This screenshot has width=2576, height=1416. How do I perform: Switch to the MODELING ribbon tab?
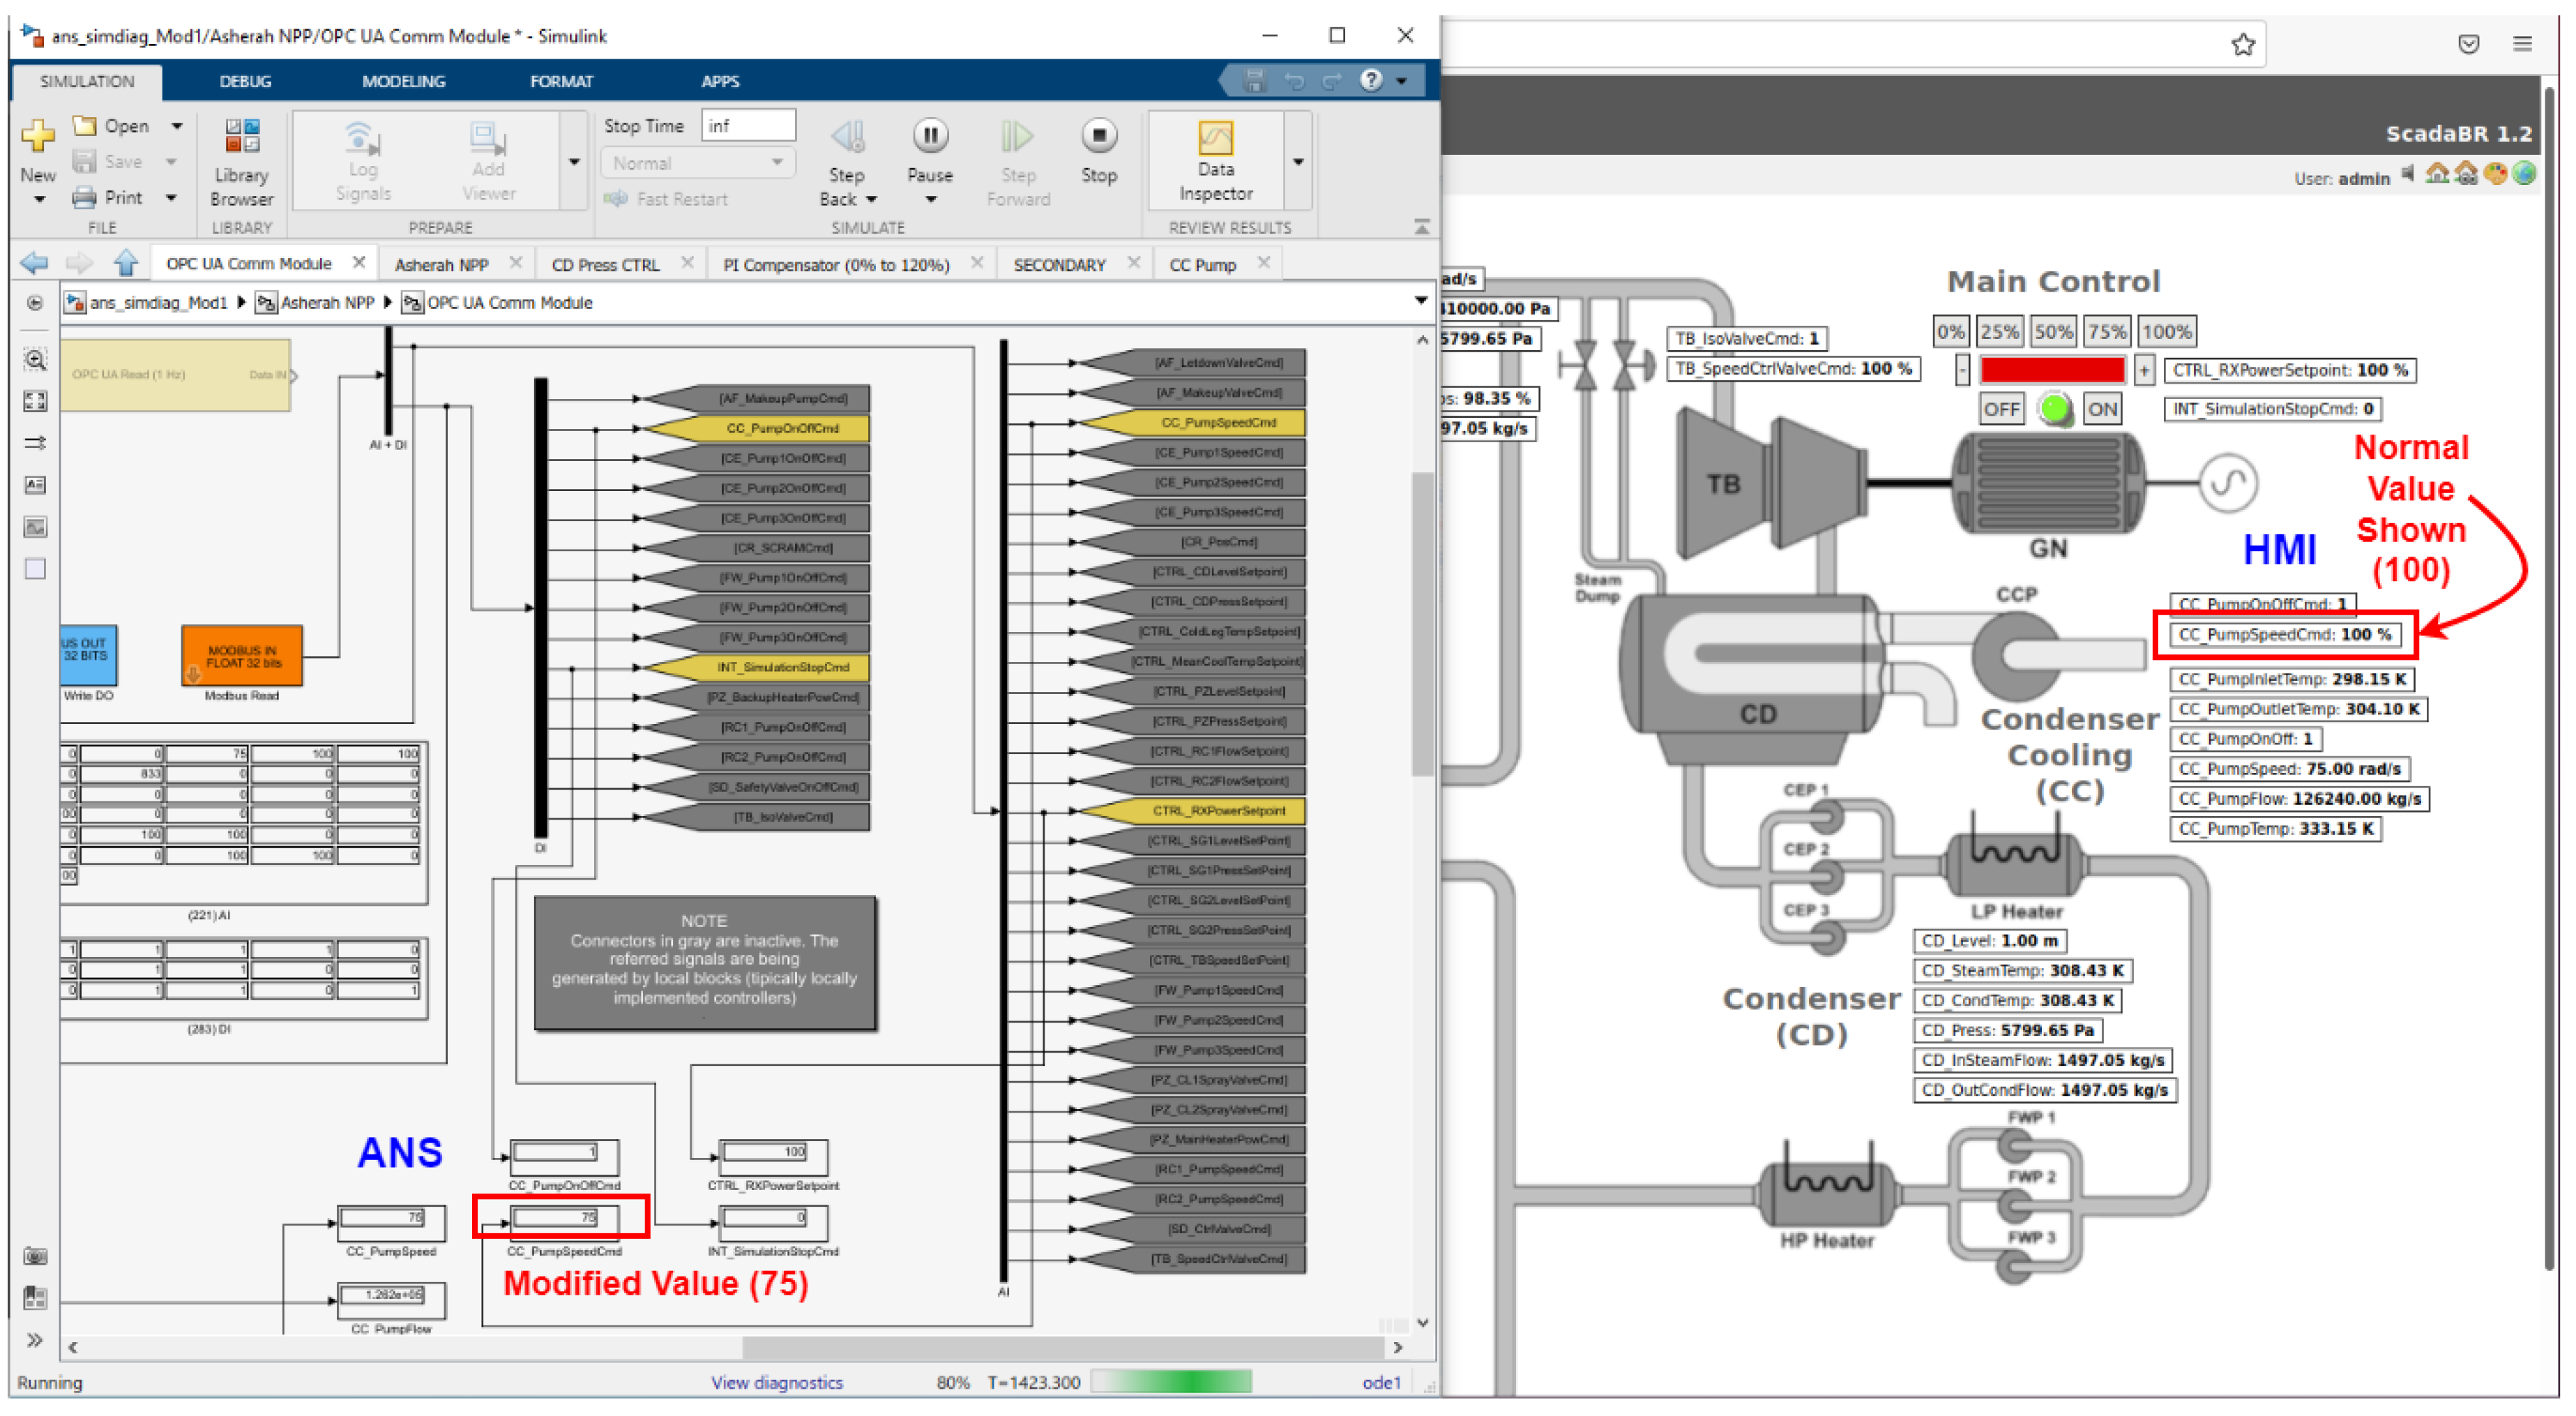[403, 82]
